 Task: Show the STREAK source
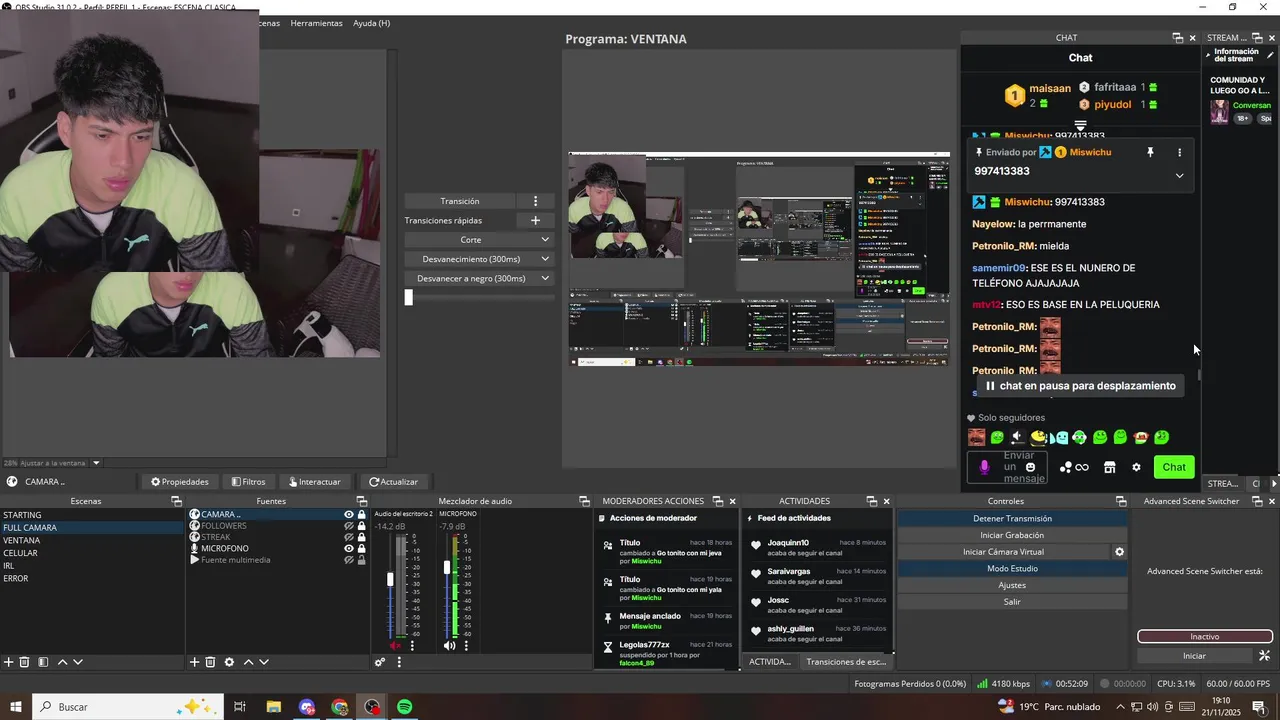pyautogui.click(x=349, y=537)
